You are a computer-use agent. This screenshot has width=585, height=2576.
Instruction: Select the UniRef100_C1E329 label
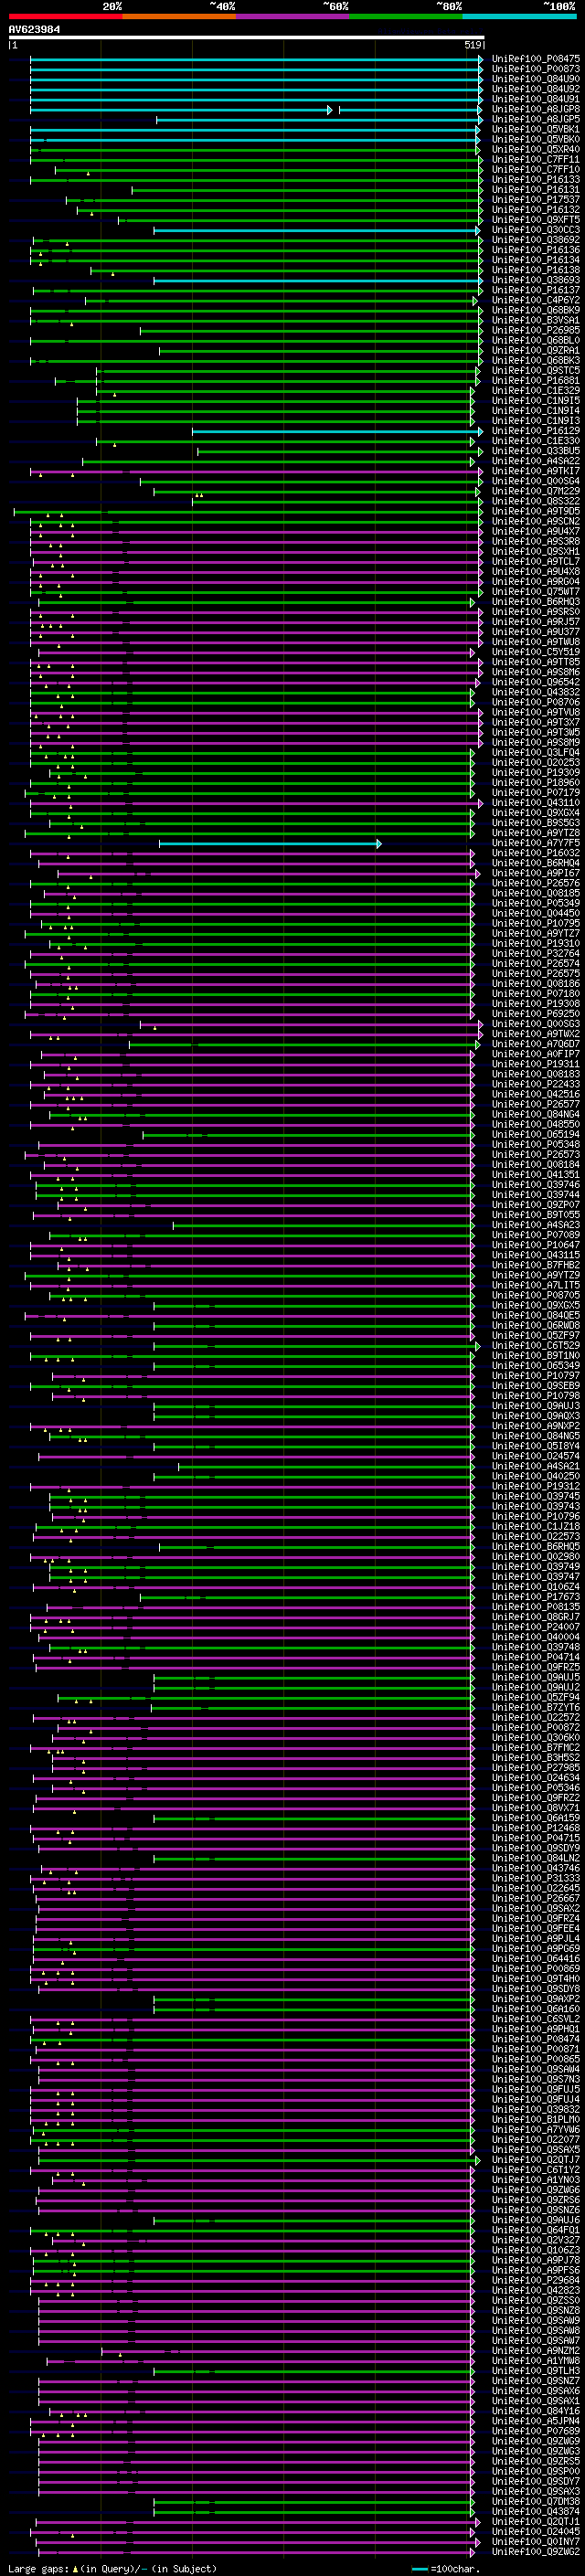536,390
